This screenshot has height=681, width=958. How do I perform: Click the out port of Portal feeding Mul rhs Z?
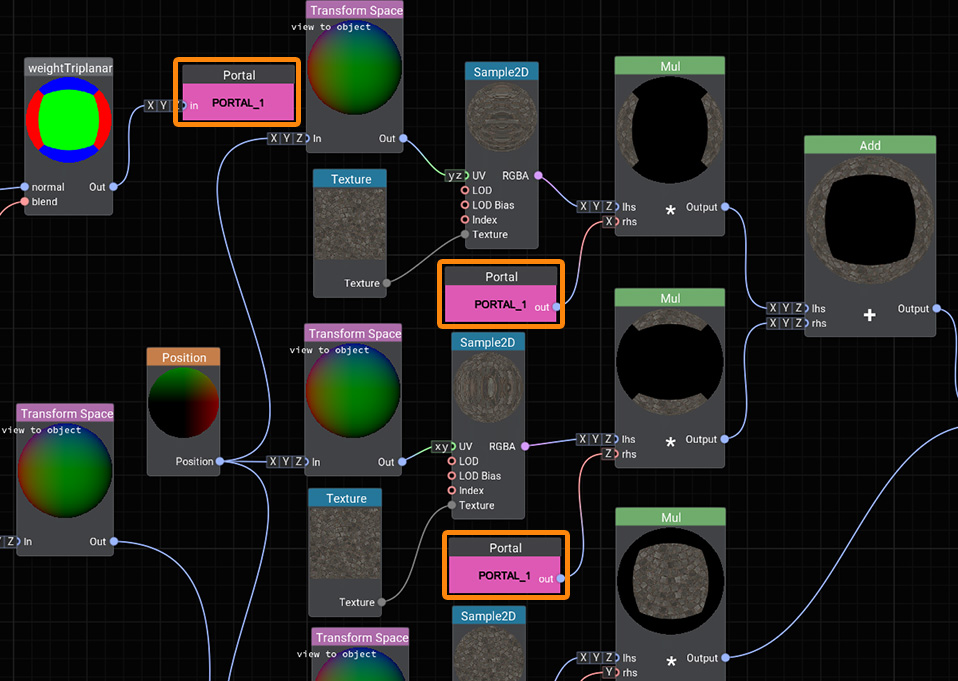click(x=560, y=578)
